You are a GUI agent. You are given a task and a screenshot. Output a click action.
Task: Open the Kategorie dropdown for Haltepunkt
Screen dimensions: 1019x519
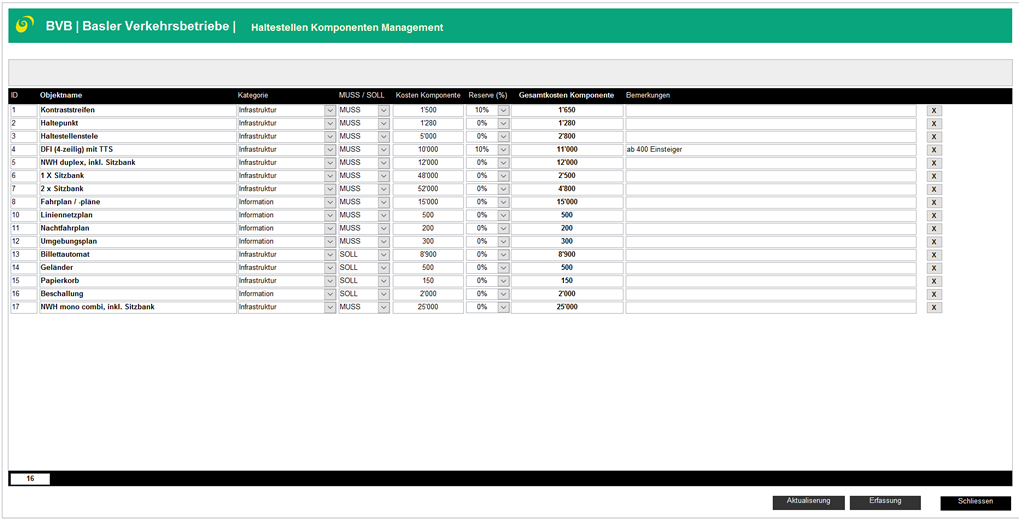[x=330, y=123]
